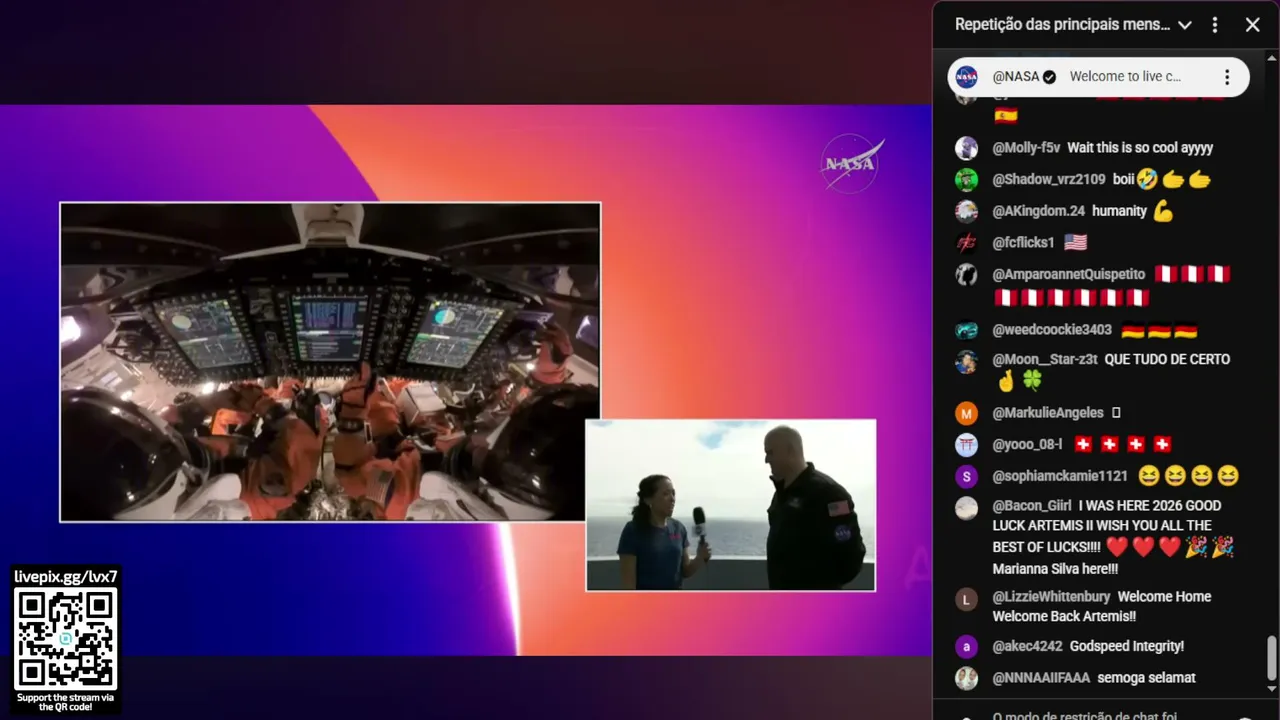Click @sophiamckamie1121's profile avatar
Screen dimensions: 1280x720
click(x=966, y=476)
